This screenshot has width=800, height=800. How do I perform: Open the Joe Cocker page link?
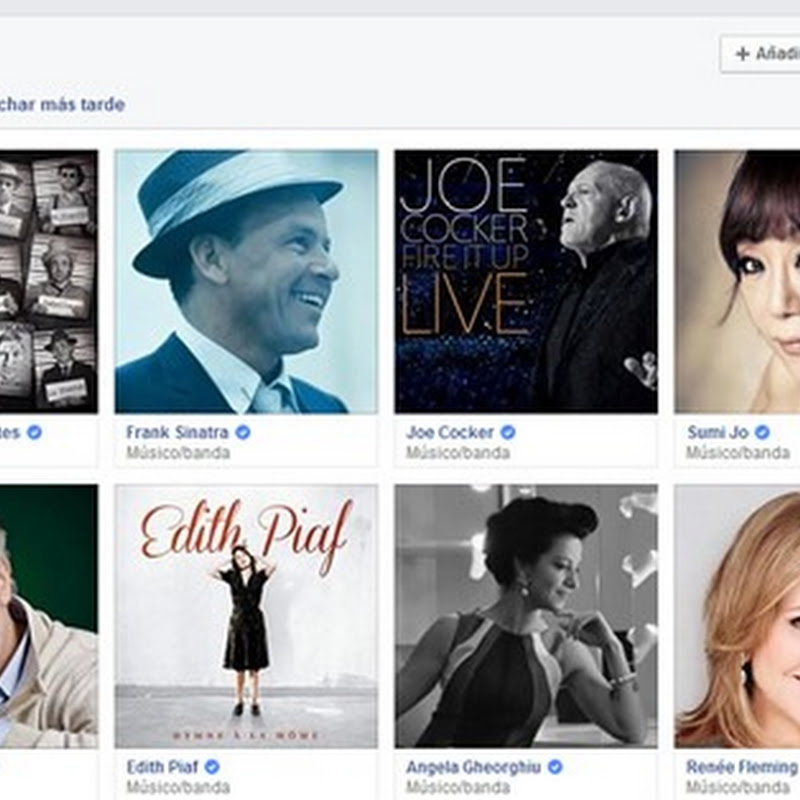click(x=449, y=433)
